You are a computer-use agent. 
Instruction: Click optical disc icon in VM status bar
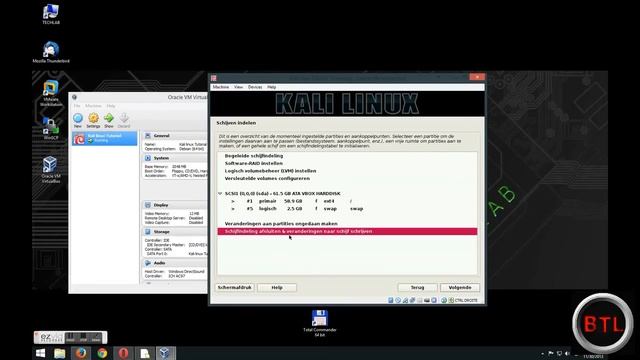click(x=398, y=300)
